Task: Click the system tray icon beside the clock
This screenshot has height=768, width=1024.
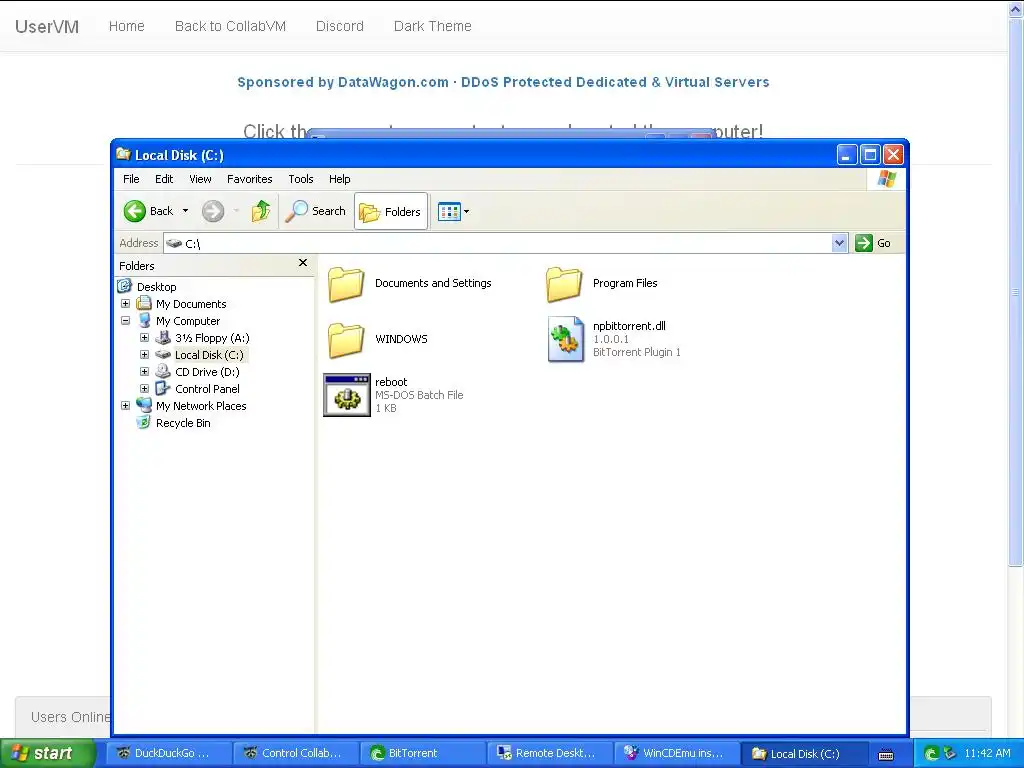Action: [x=950, y=754]
